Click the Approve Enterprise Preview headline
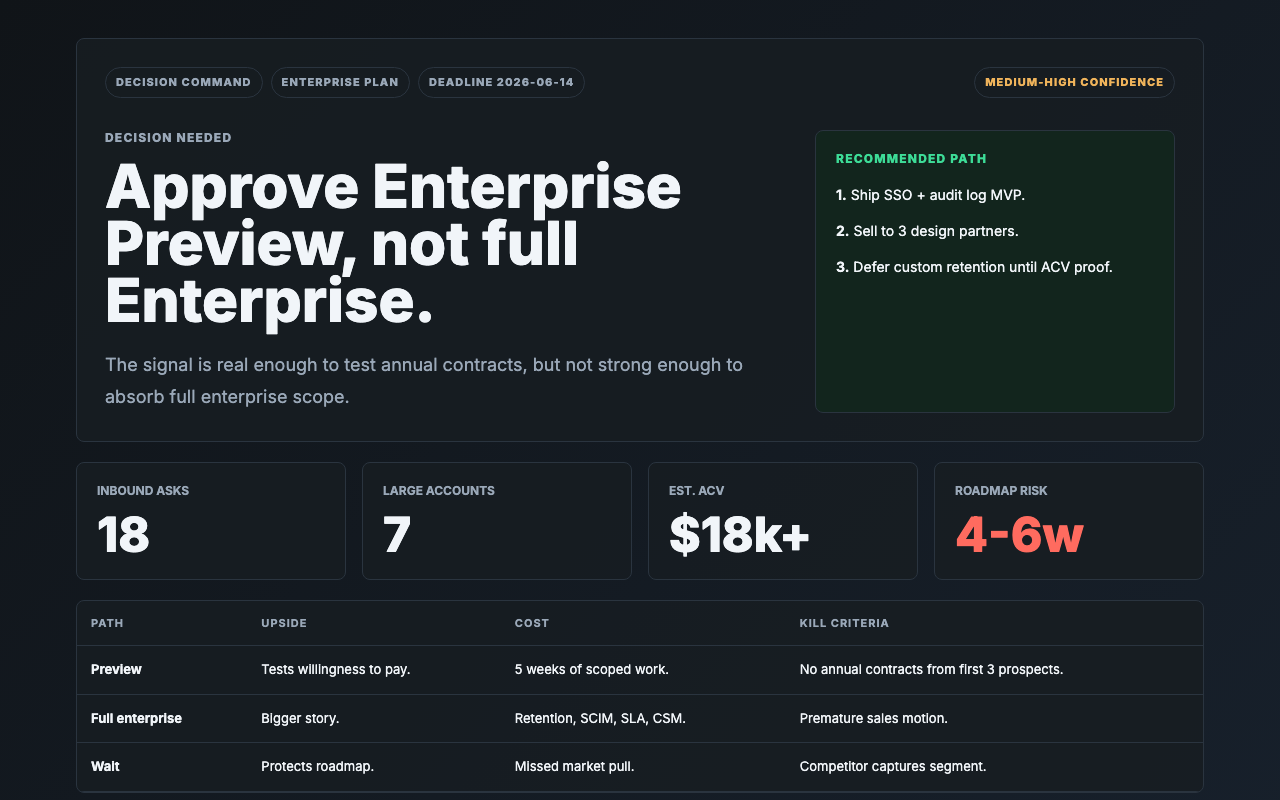This screenshot has height=800, width=1280. pyautogui.click(x=393, y=244)
